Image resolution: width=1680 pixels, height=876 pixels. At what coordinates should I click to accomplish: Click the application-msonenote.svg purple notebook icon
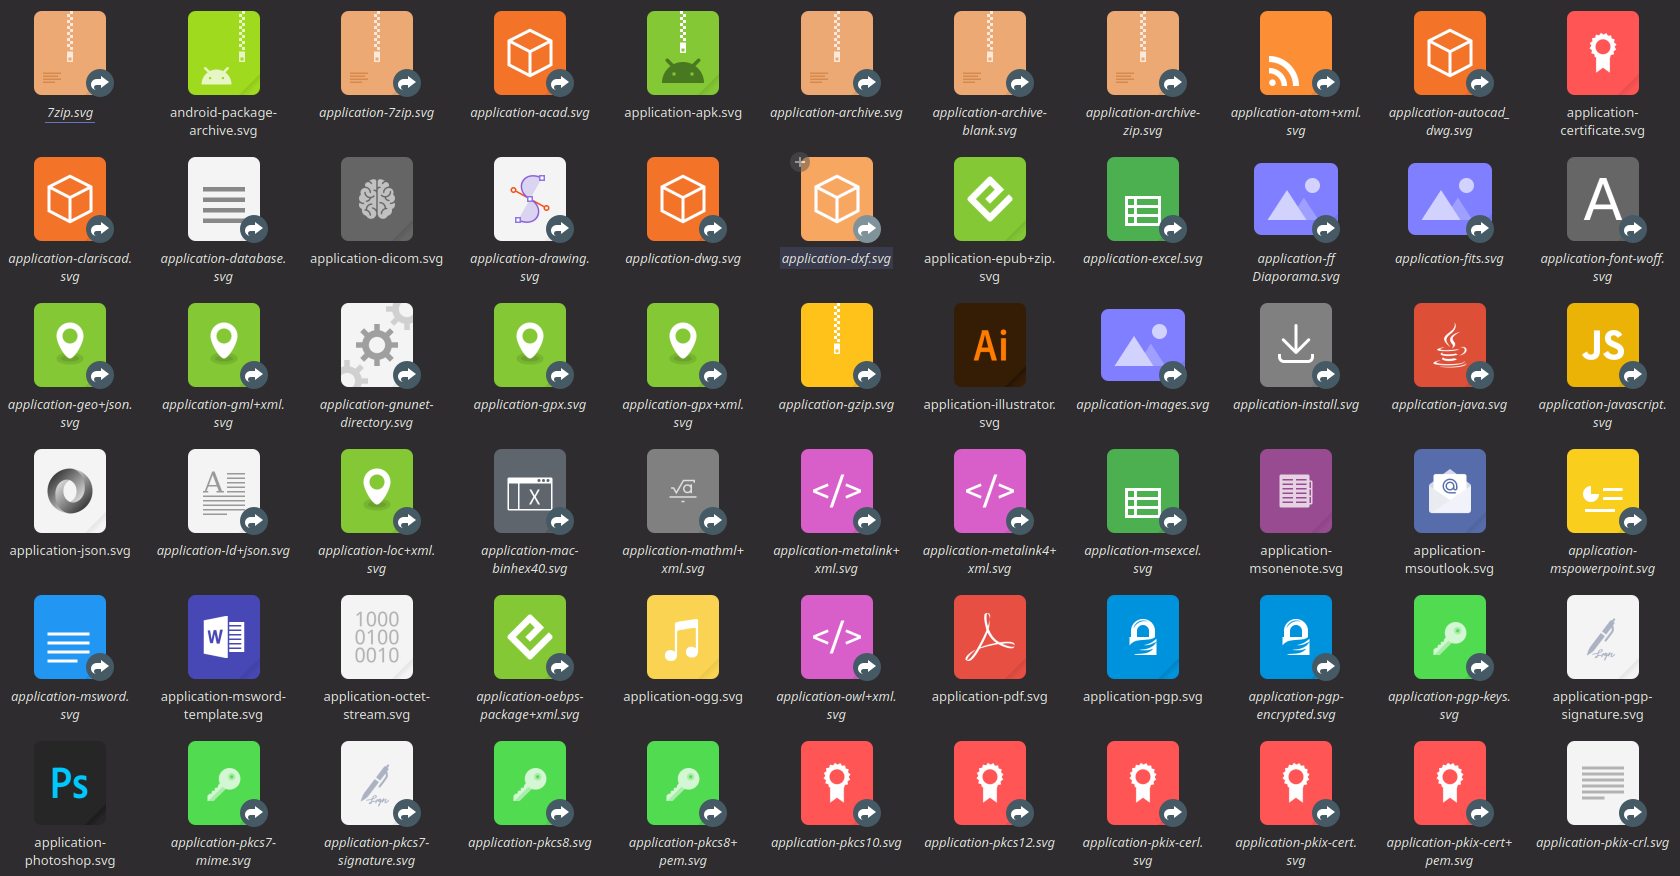pos(1296,491)
